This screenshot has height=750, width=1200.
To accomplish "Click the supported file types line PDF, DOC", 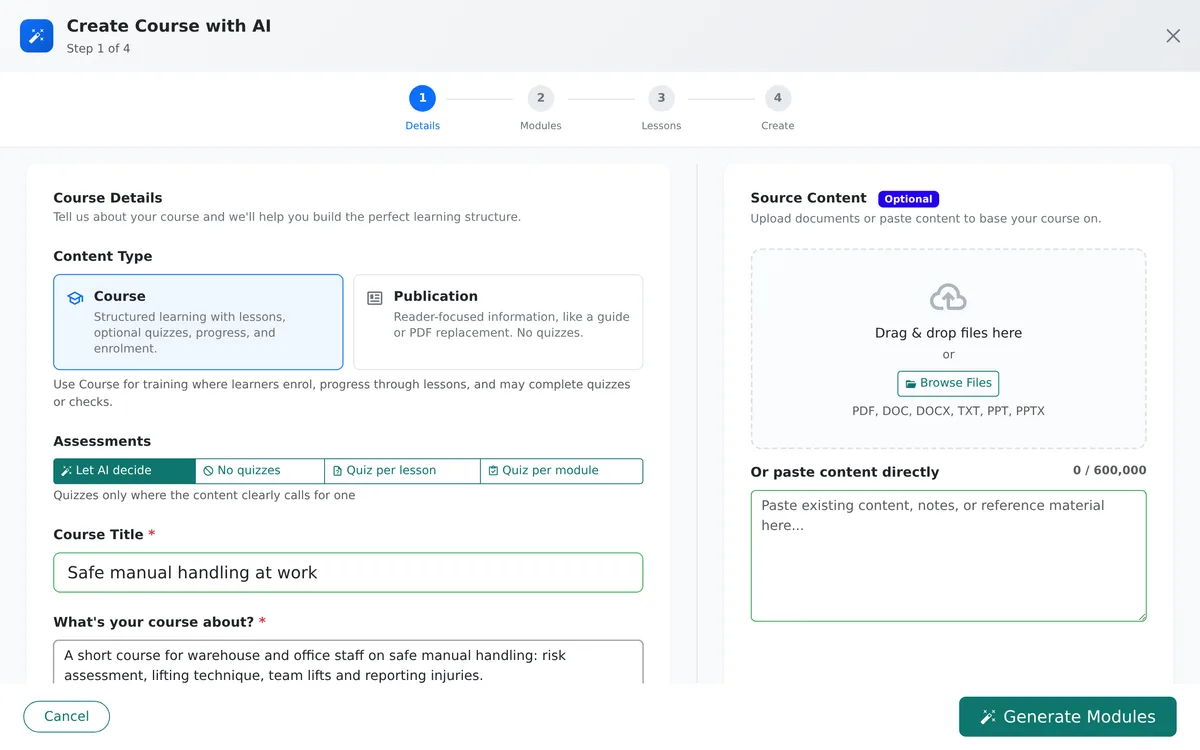I will point(948,411).
